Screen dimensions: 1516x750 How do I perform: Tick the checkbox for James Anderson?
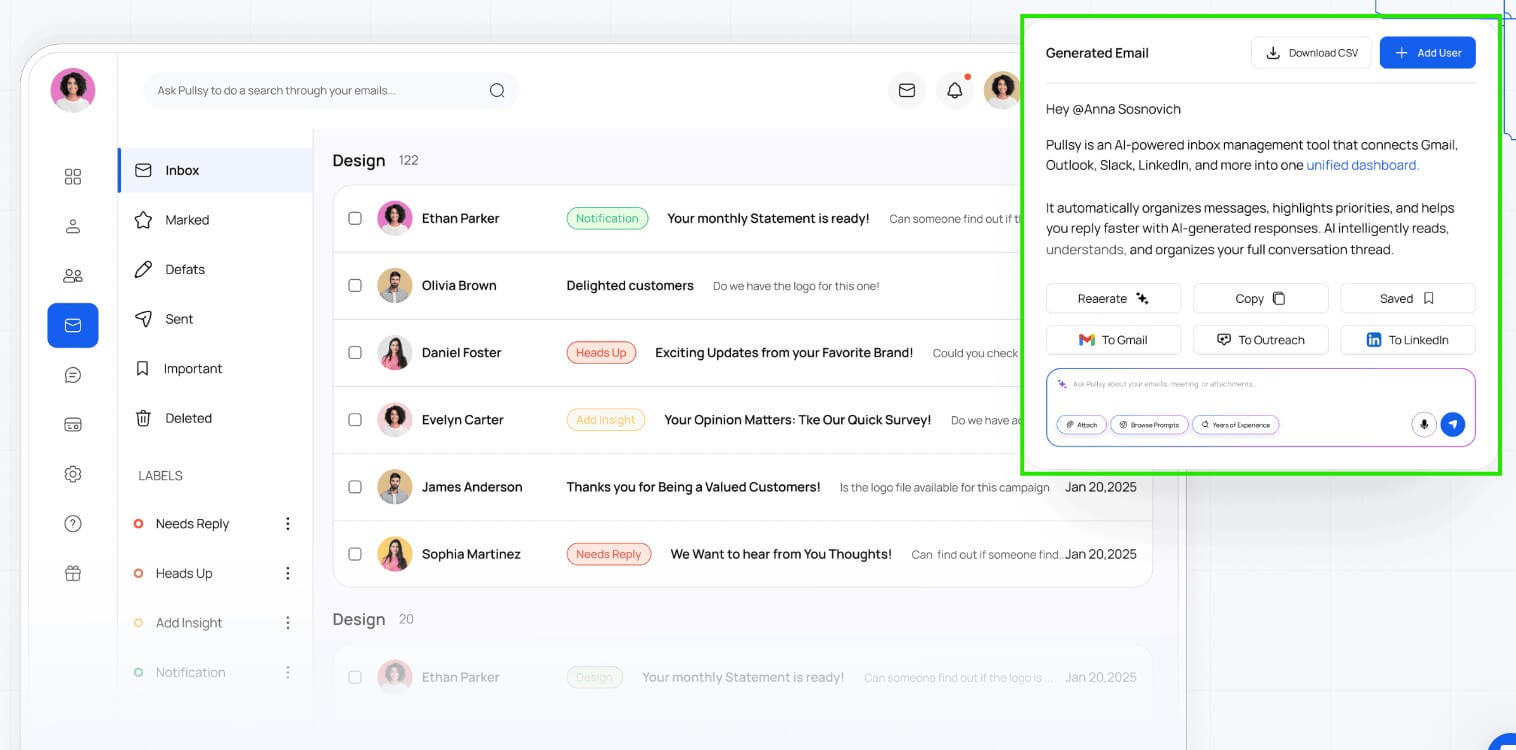click(355, 486)
